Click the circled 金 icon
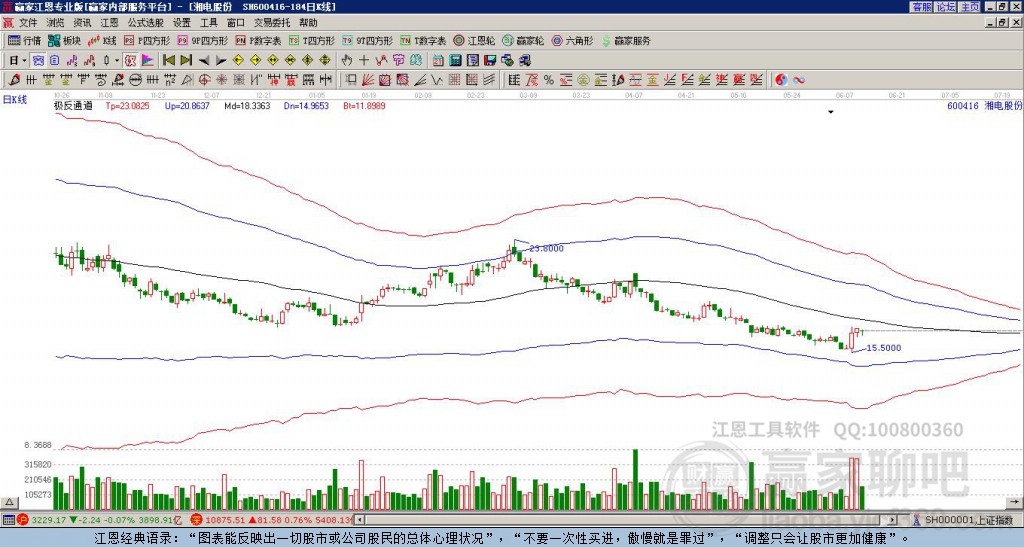Viewport: 1024px width, 548px height. [x=582, y=80]
